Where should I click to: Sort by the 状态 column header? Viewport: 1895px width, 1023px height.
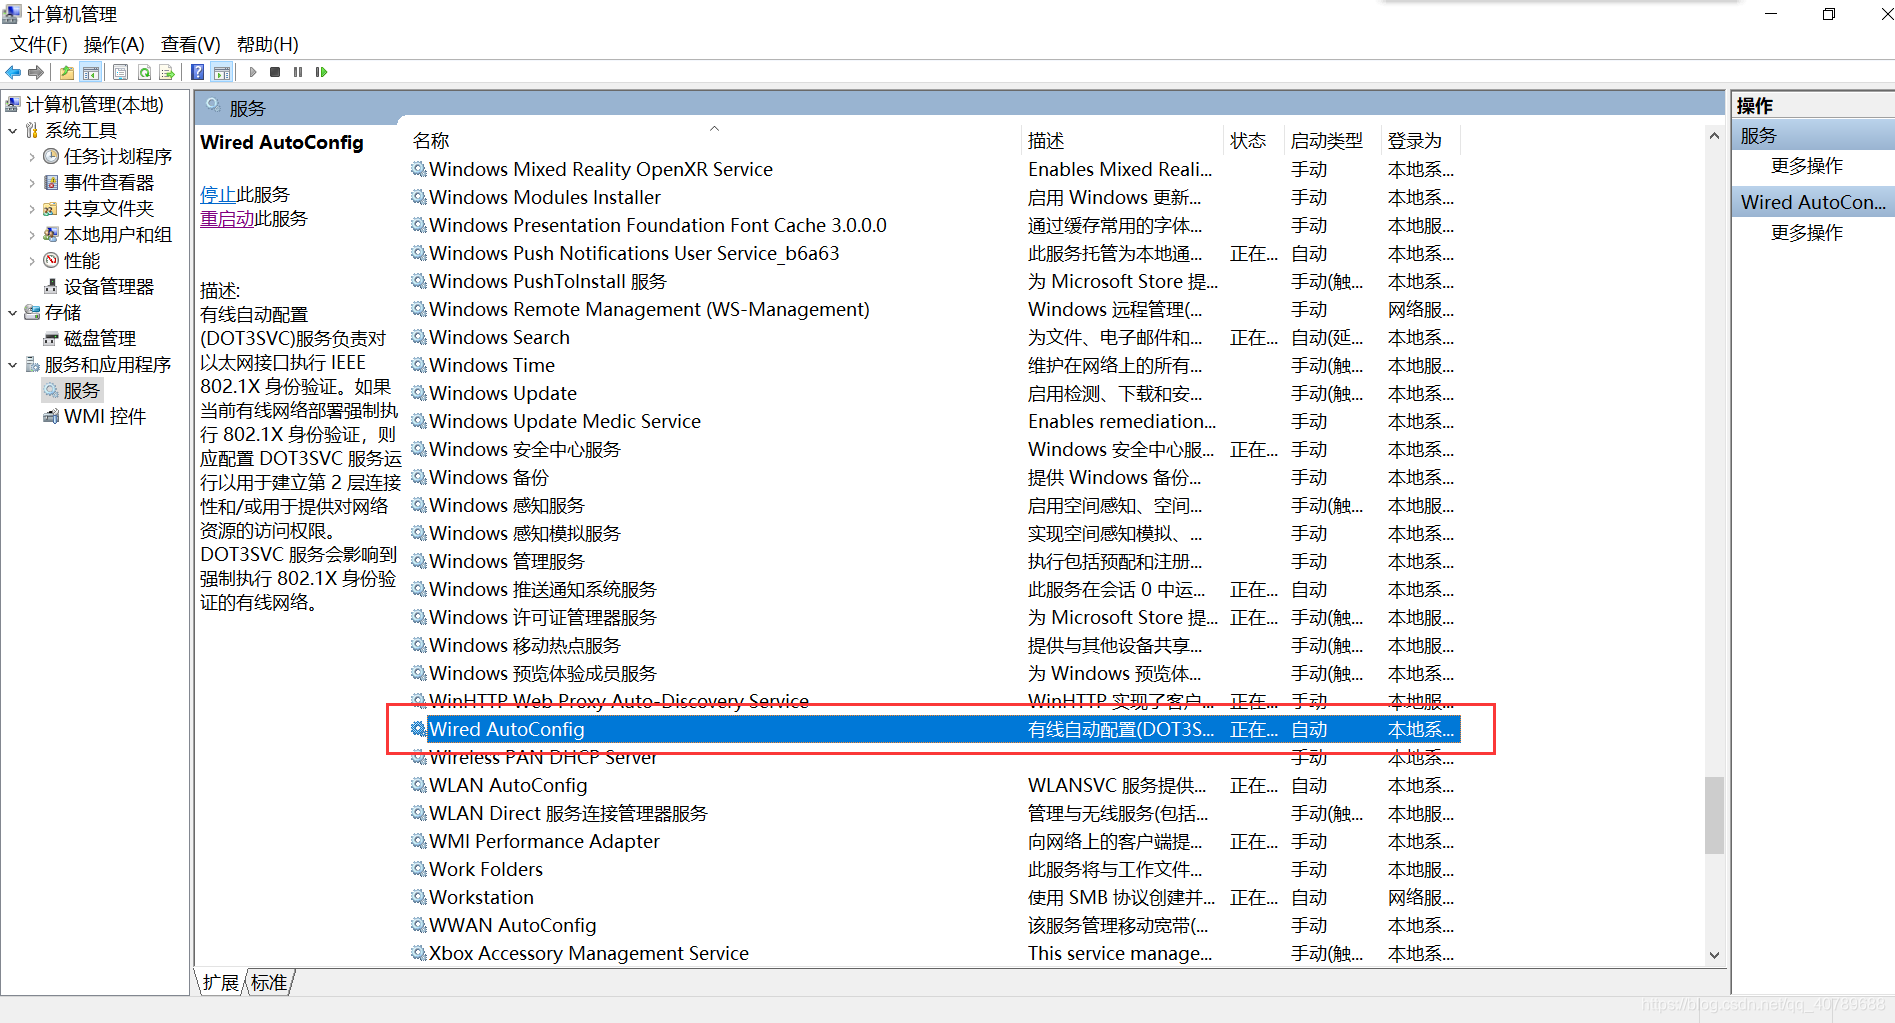click(x=1254, y=141)
